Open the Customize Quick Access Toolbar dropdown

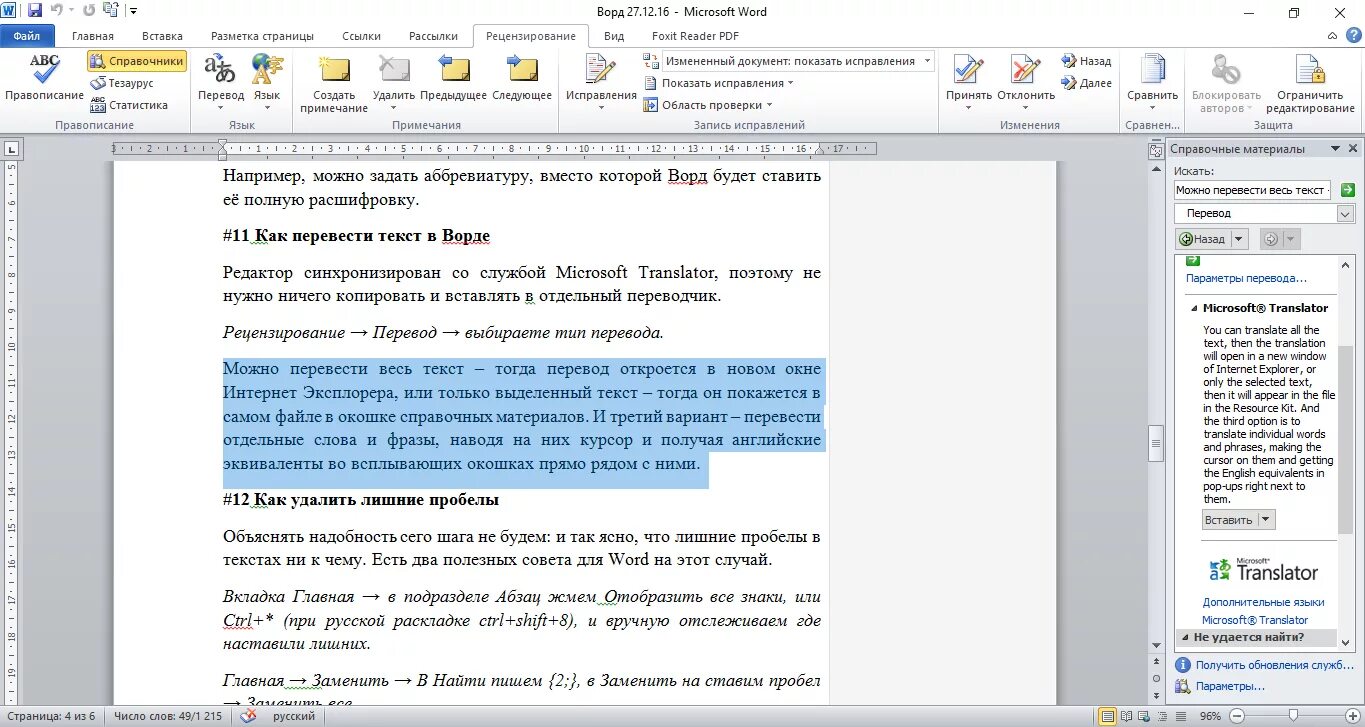pyautogui.click(x=134, y=11)
